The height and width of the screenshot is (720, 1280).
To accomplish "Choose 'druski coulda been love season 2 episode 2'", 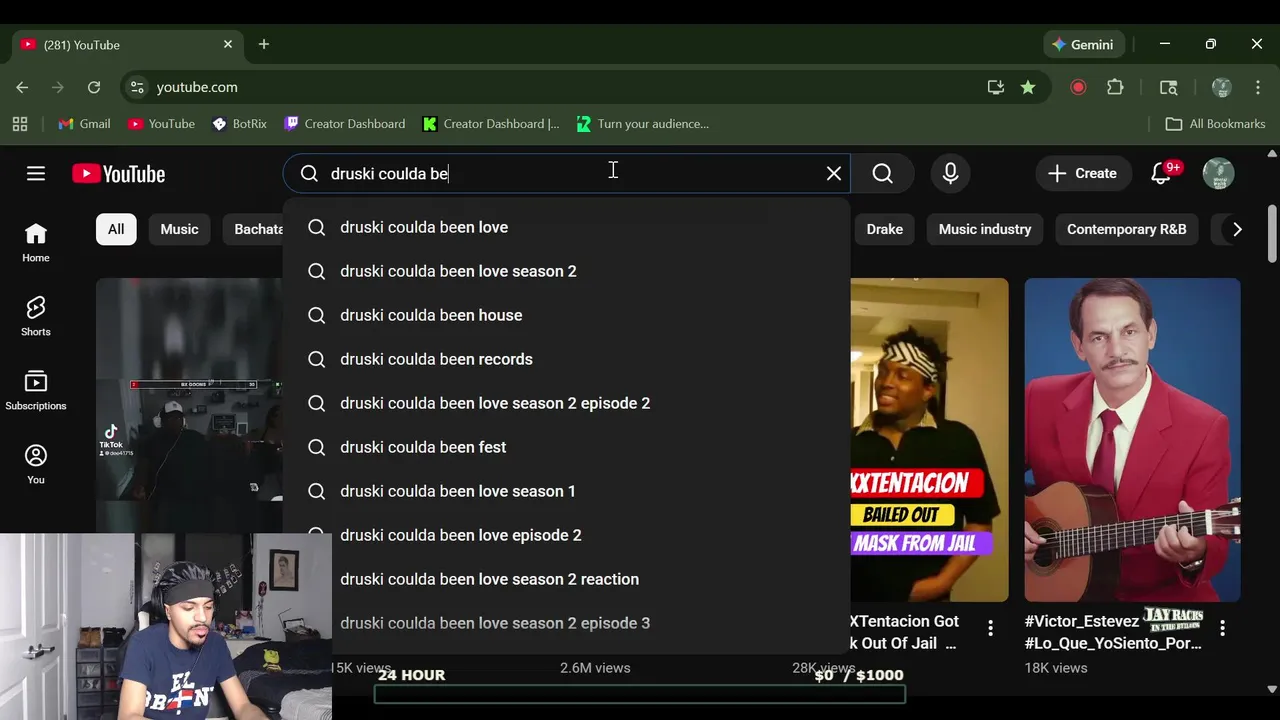I will pos(567,403).
